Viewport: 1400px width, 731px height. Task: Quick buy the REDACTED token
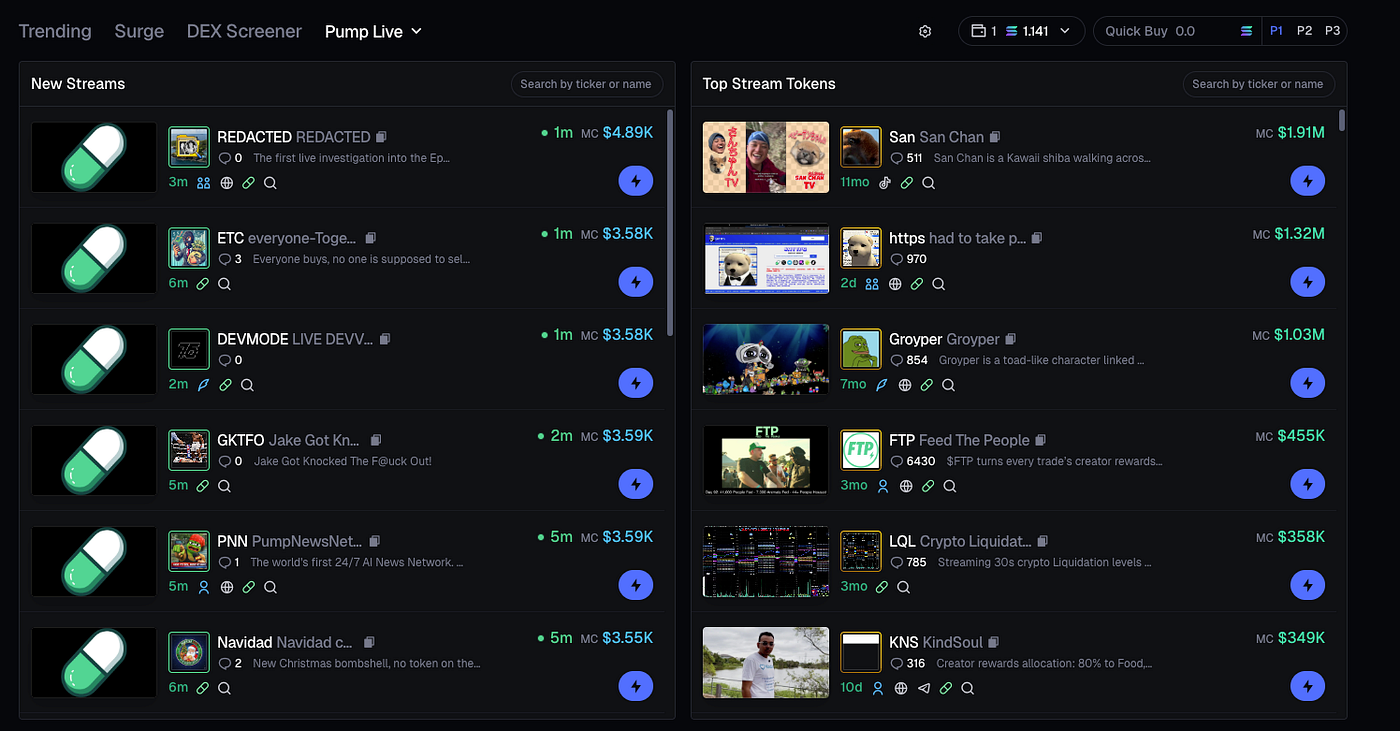(636, 181)
